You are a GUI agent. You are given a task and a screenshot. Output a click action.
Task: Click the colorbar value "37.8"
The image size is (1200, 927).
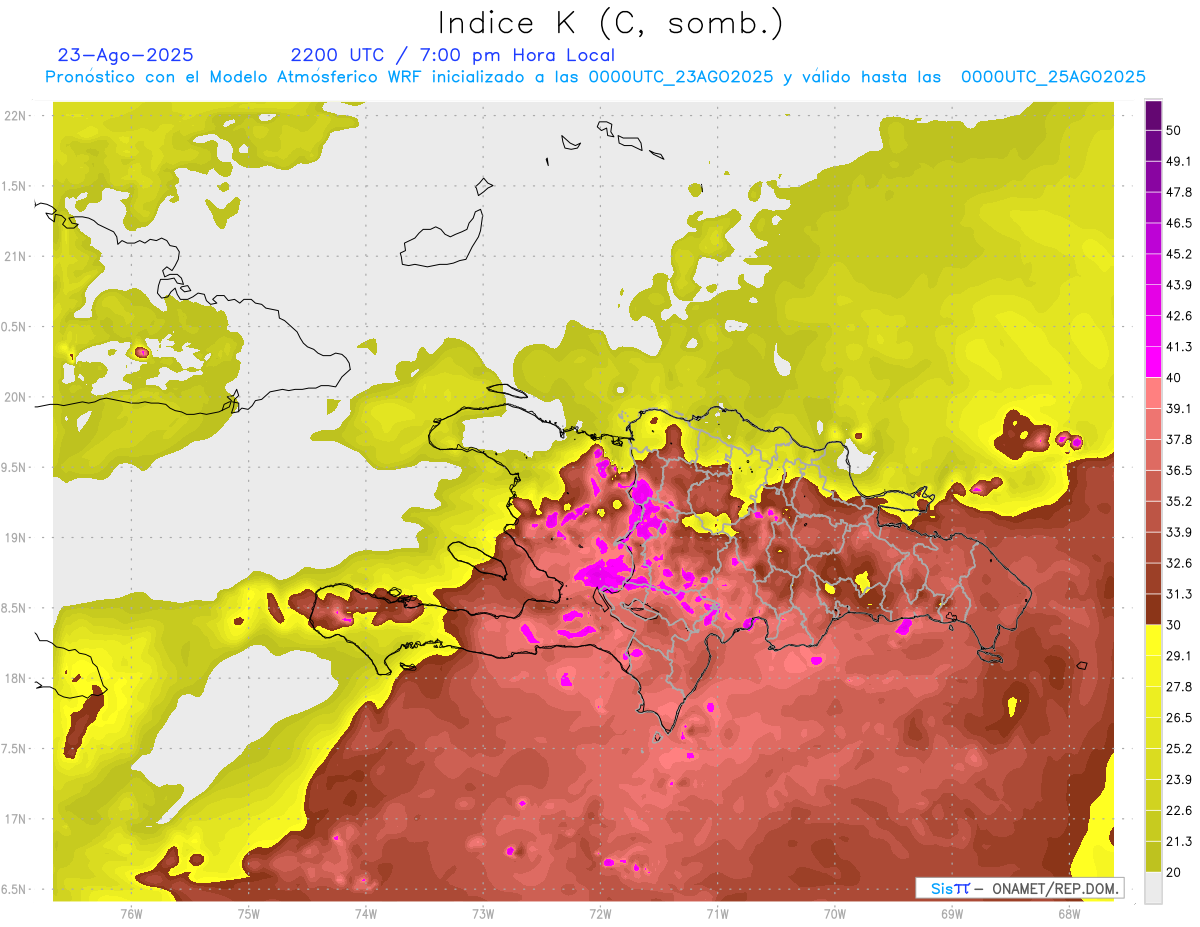[x=1179, y=439]
